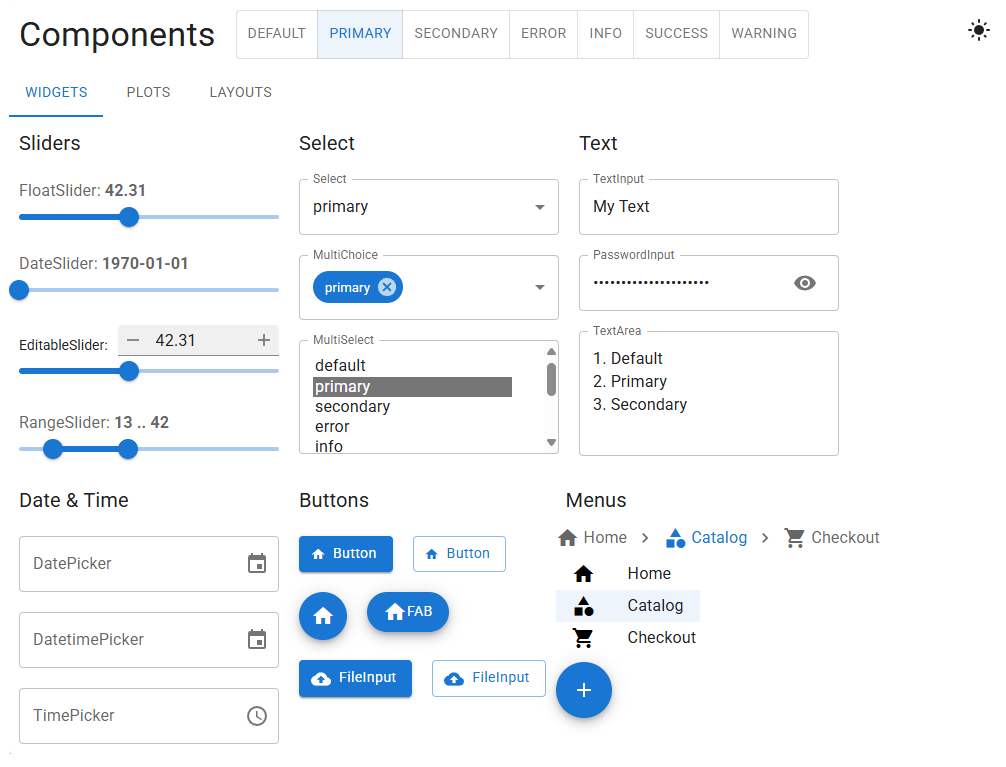The width and height of the screenshot is (1006, 767).
Task: Click the blue Button with home icon
Action: [345, 553]
